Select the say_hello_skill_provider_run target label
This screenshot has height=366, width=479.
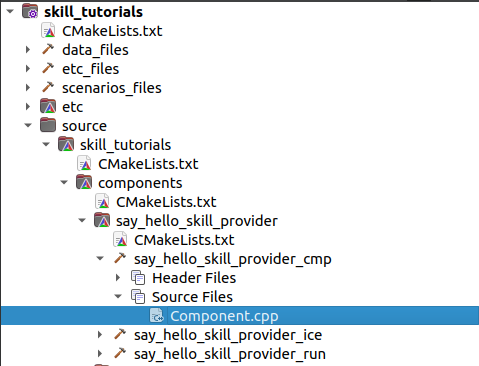point(230,354)
